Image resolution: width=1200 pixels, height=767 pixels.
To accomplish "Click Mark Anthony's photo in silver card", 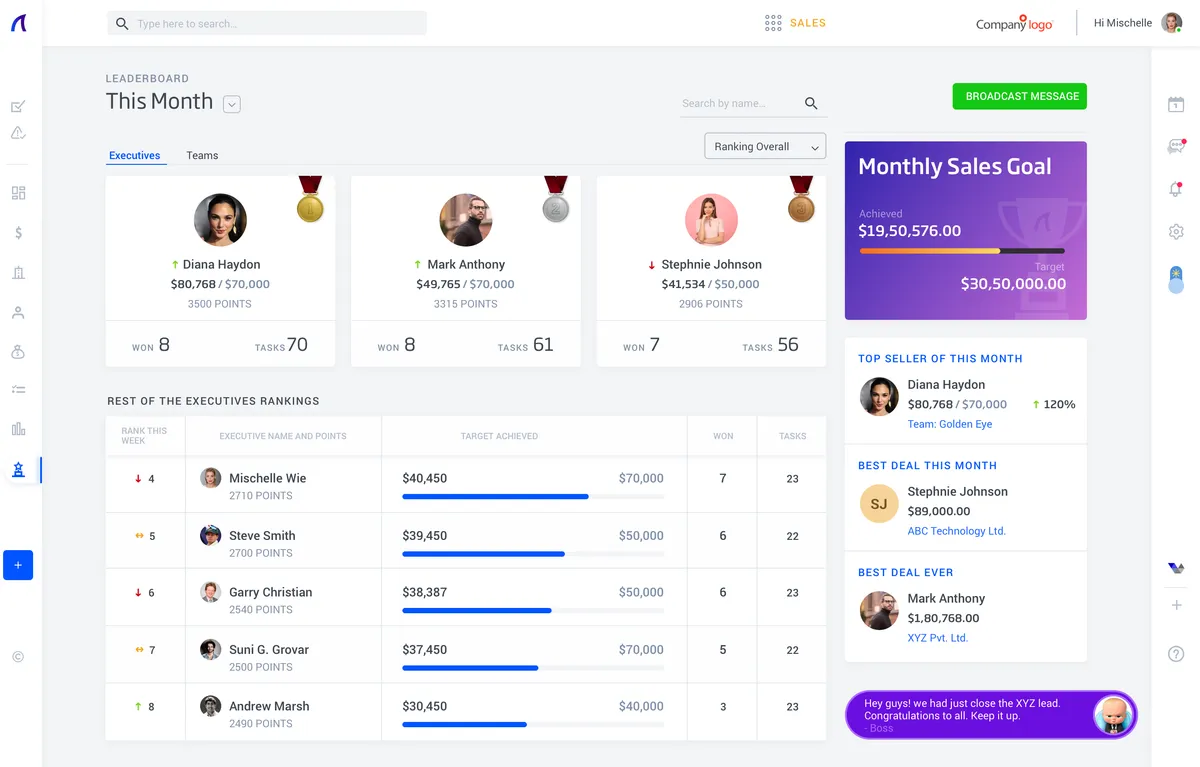I will click(x=466, y=220).
